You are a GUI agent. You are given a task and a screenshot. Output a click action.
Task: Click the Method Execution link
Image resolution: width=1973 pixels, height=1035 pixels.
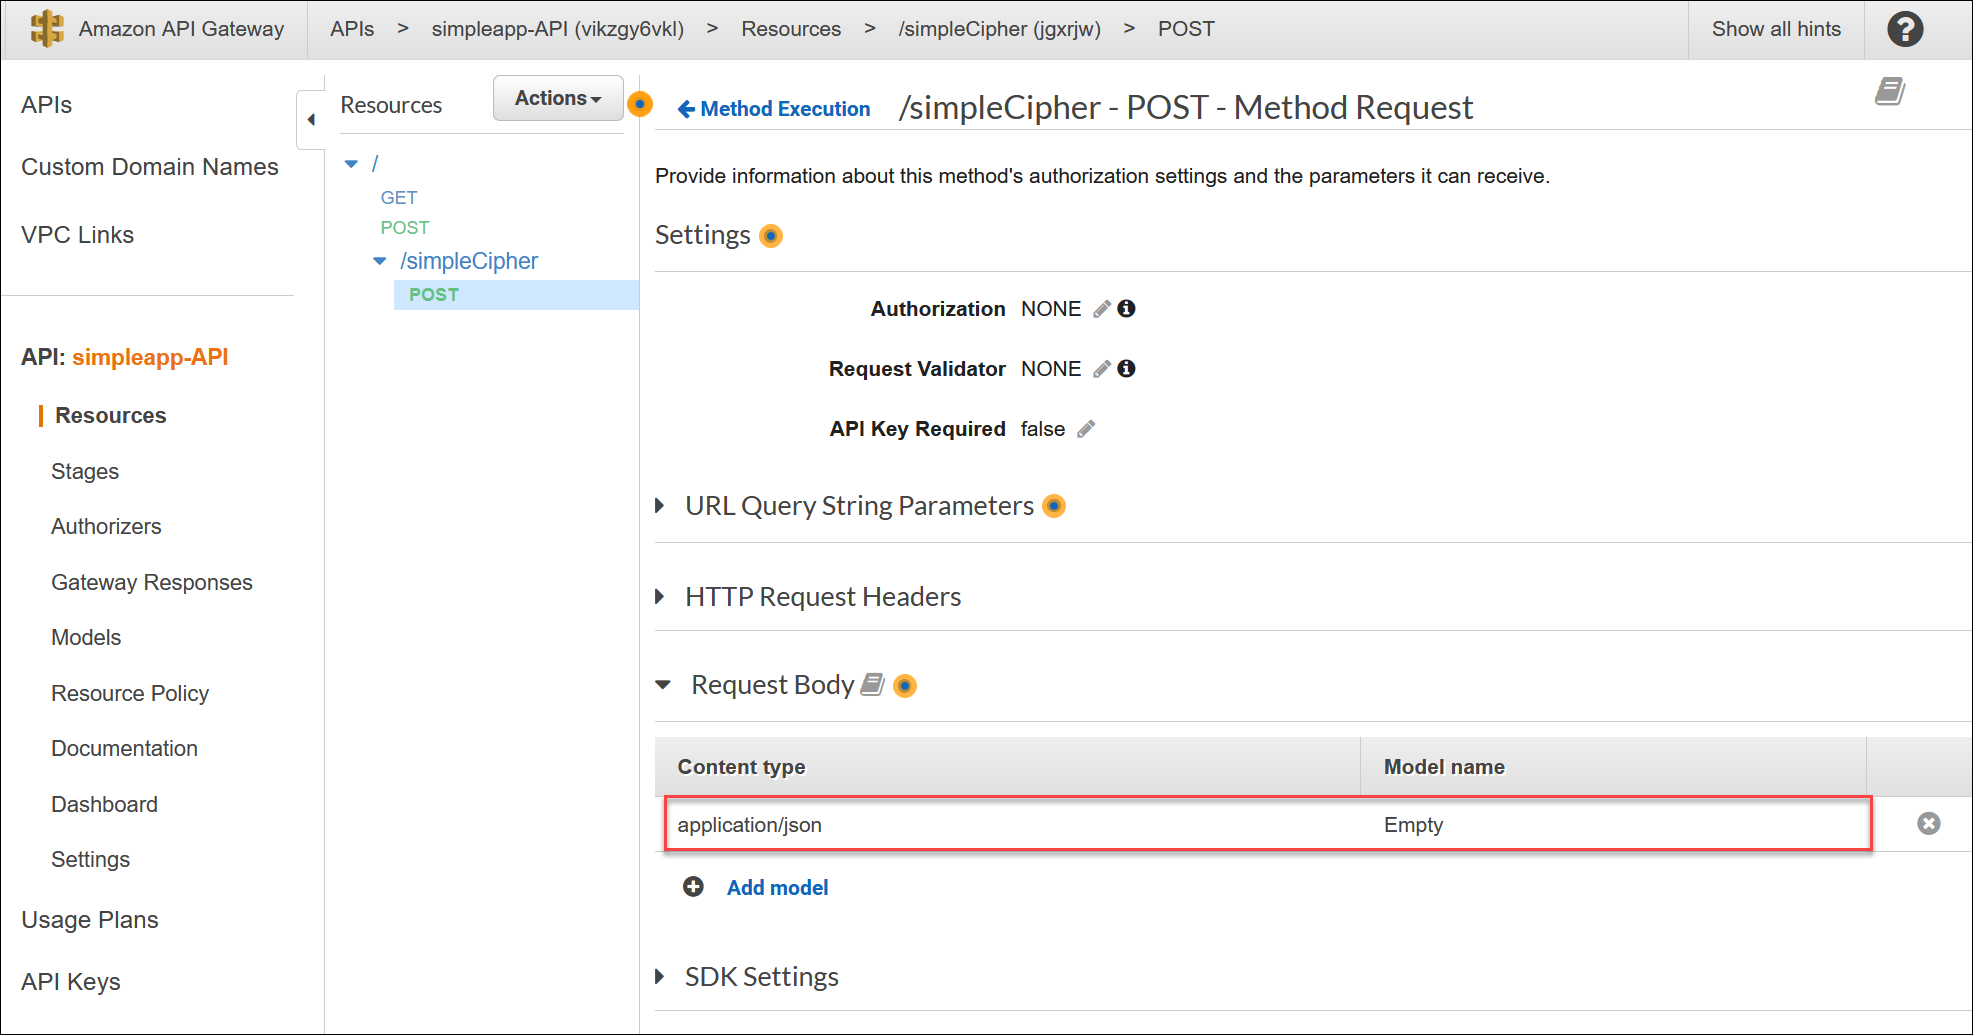point(785,109)
